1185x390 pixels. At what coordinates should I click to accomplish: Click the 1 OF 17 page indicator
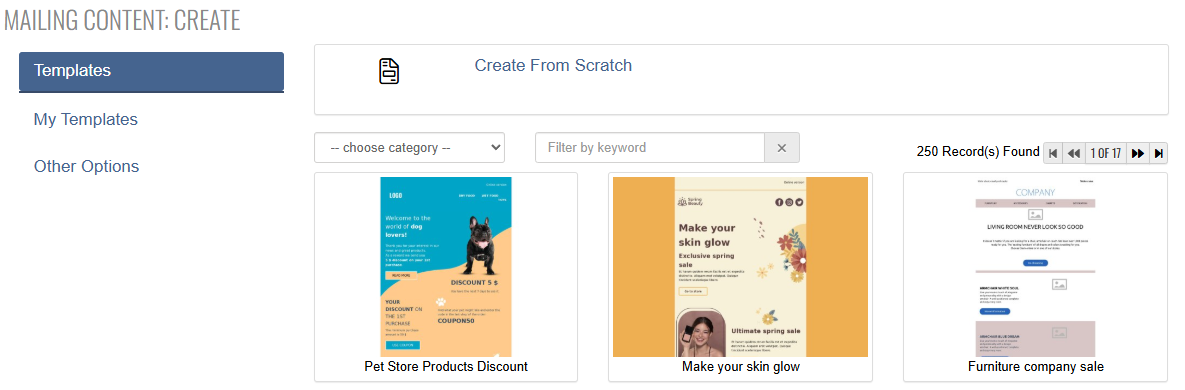(1106, 153)
